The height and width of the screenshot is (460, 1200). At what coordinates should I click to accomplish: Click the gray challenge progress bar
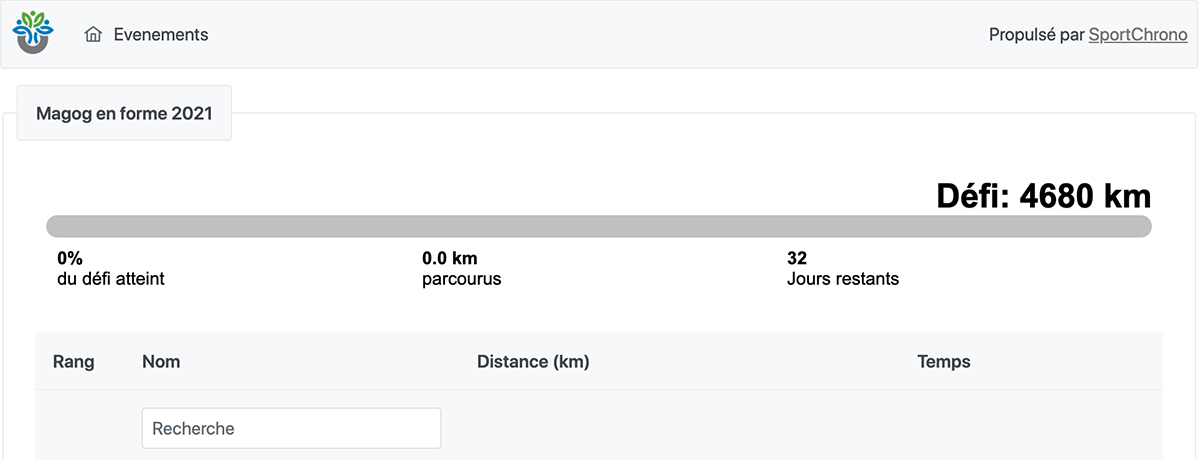point(598,226)
